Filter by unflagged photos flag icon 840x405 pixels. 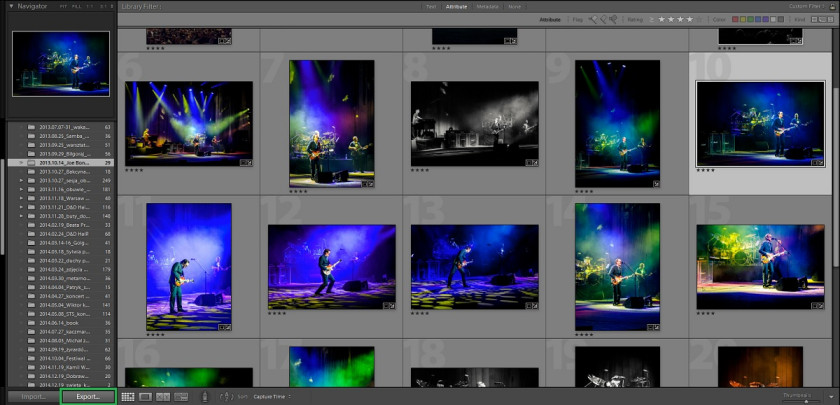(x=603, y=19)
